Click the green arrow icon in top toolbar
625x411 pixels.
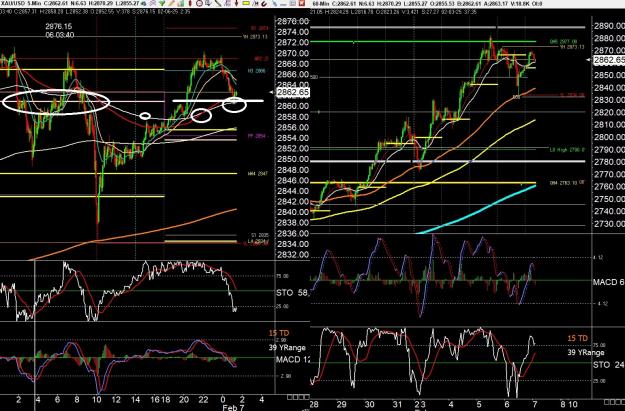(162, 3)
